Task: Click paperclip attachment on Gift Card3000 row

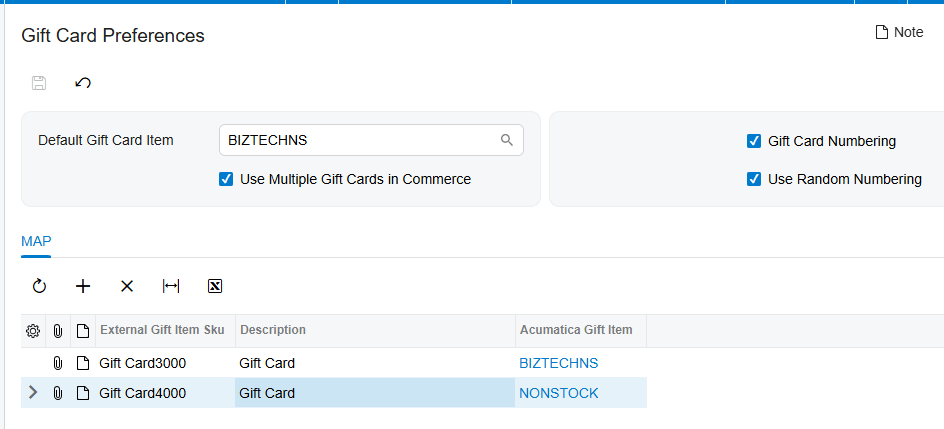Action: tap(58, 363)
